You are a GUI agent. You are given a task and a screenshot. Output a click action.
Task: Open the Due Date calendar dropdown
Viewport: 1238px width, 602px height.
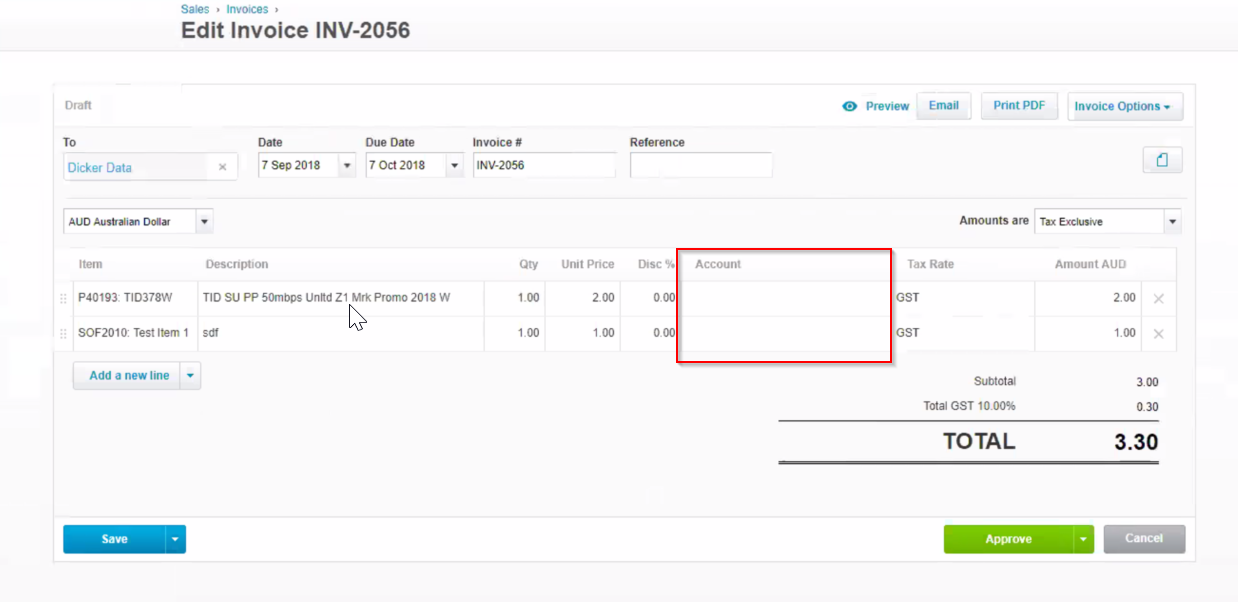click(455, 165)
